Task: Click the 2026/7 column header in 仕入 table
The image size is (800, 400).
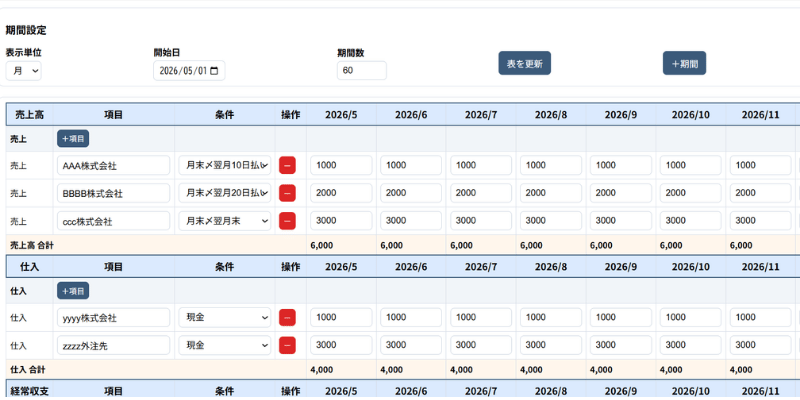Action: pos(481,267)
